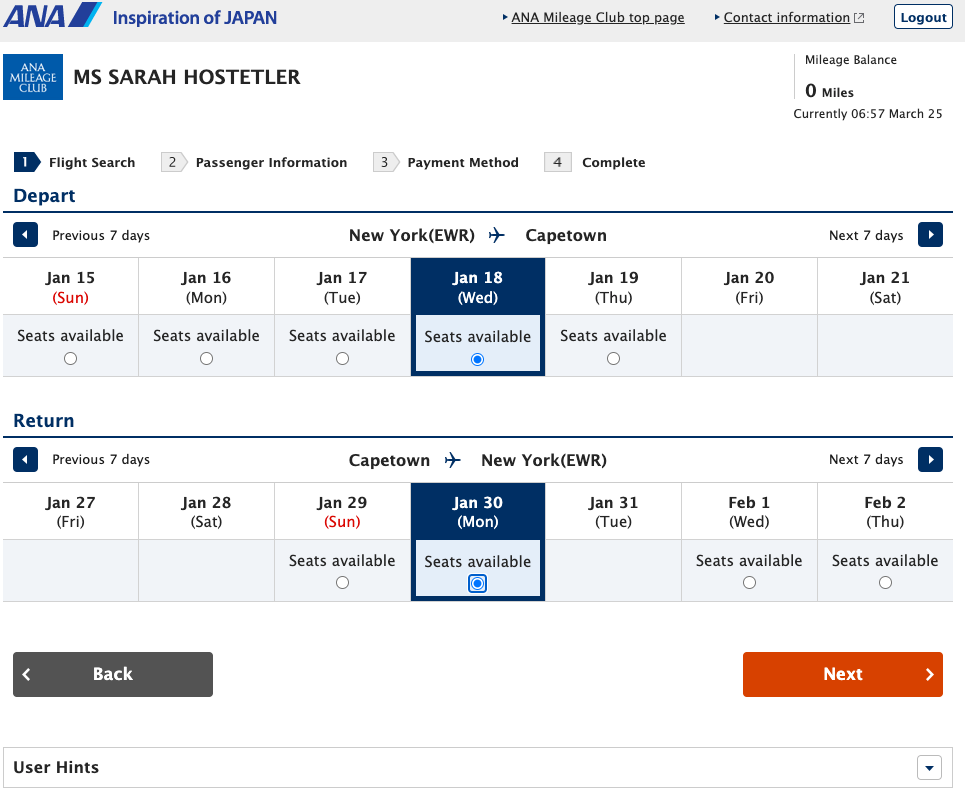The width and height of the screenshot is (965, 803).
Task: Open the ANA Mileage Club top page link
Action: click(x=597, y=17)
